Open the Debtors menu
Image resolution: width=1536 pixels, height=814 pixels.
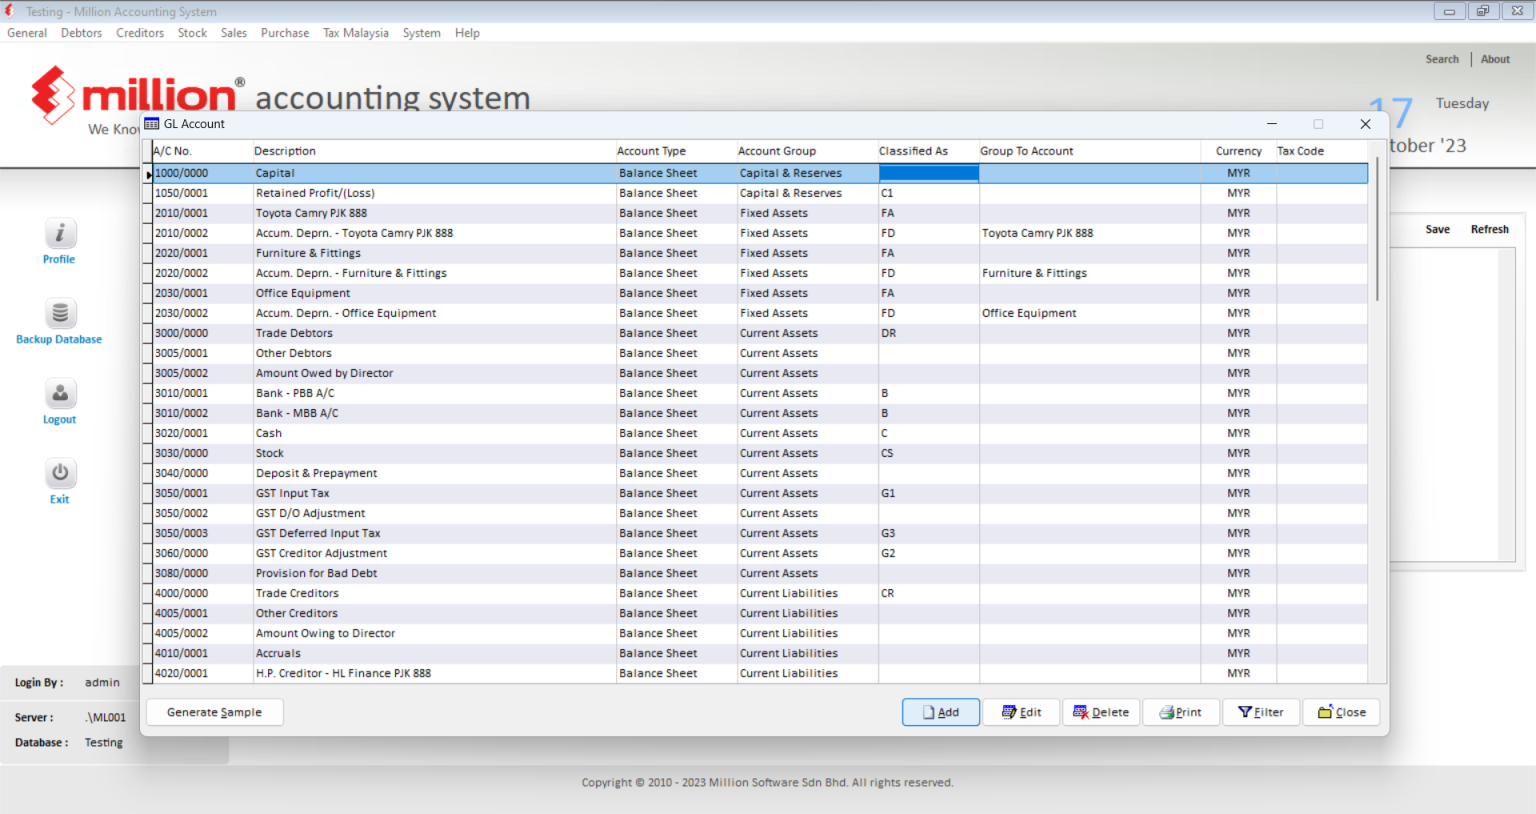tap(81, 33)
